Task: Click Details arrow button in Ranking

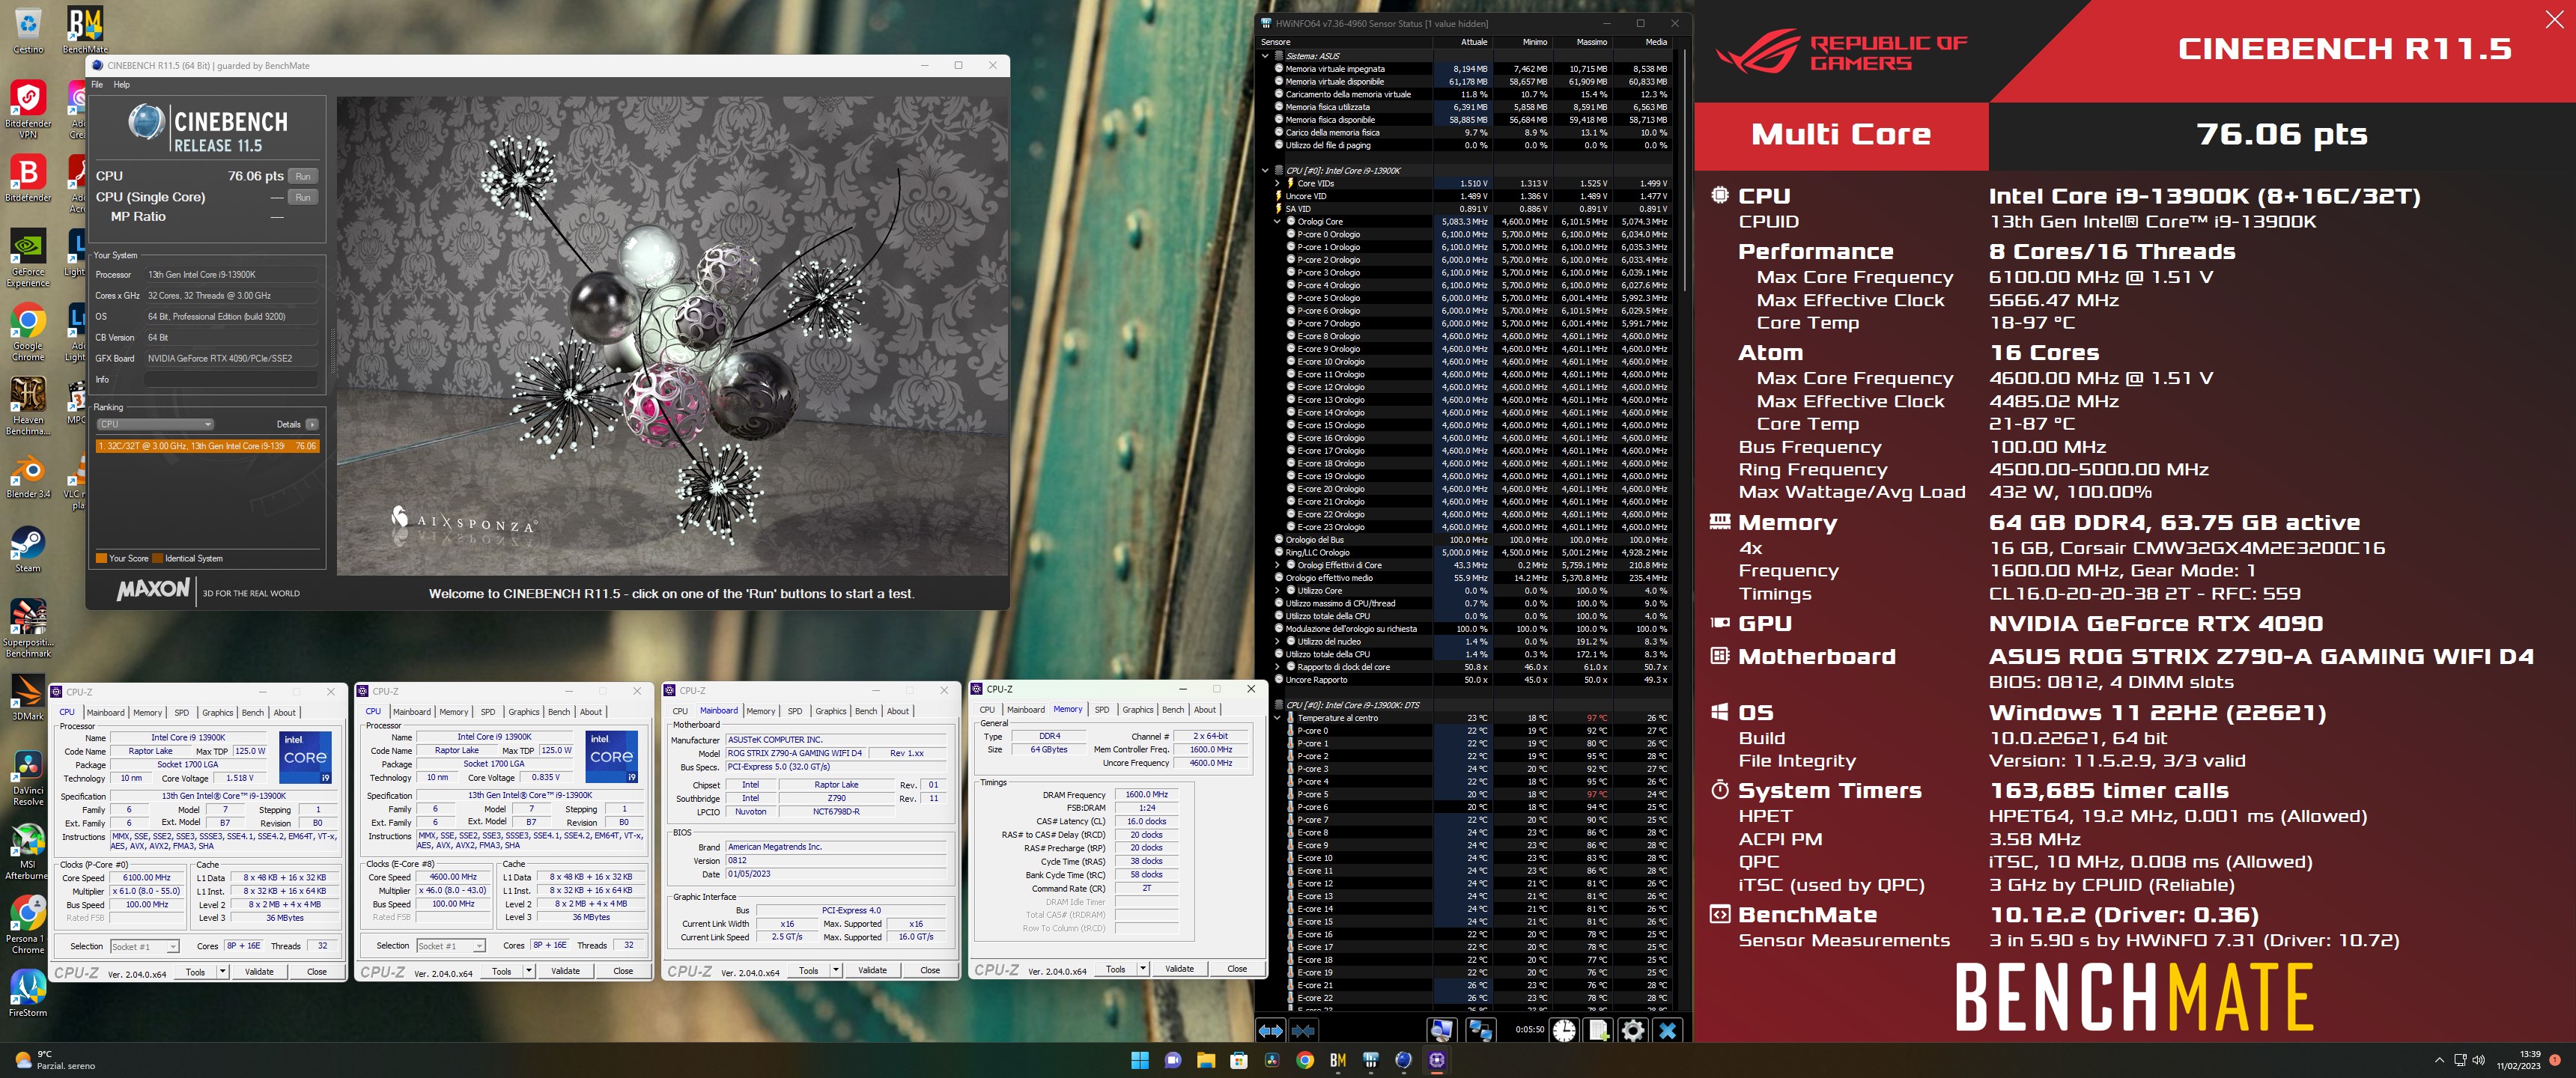Action: coord(313,424)
